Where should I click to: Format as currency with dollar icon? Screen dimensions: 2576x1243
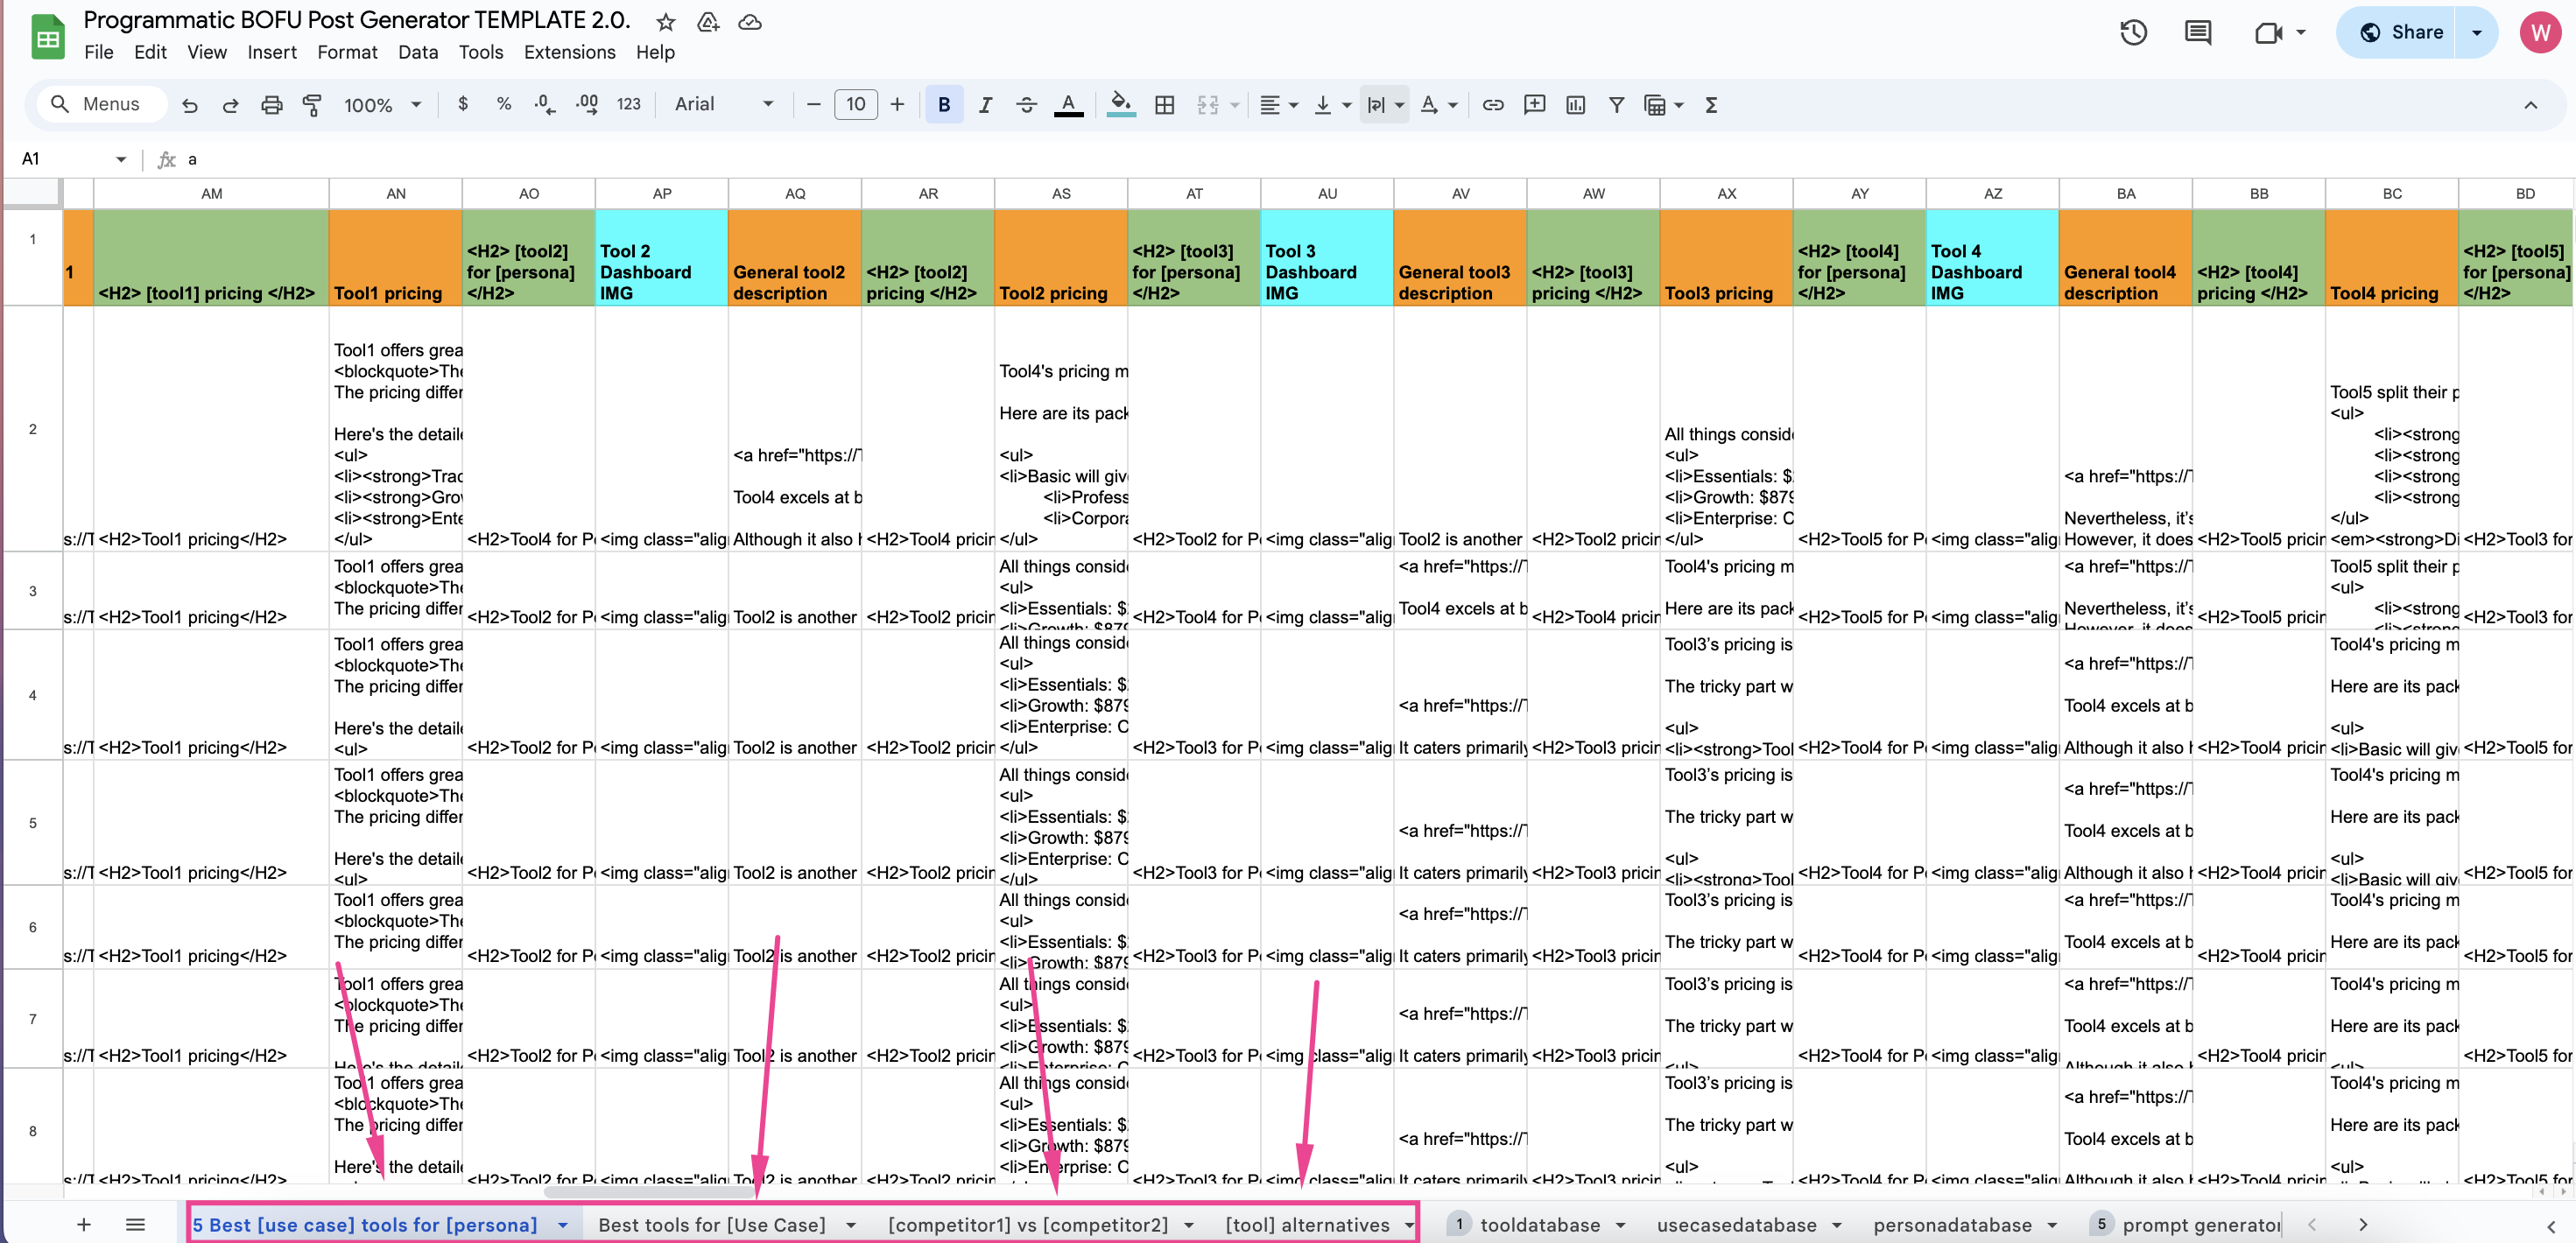(x=463, y=104)
